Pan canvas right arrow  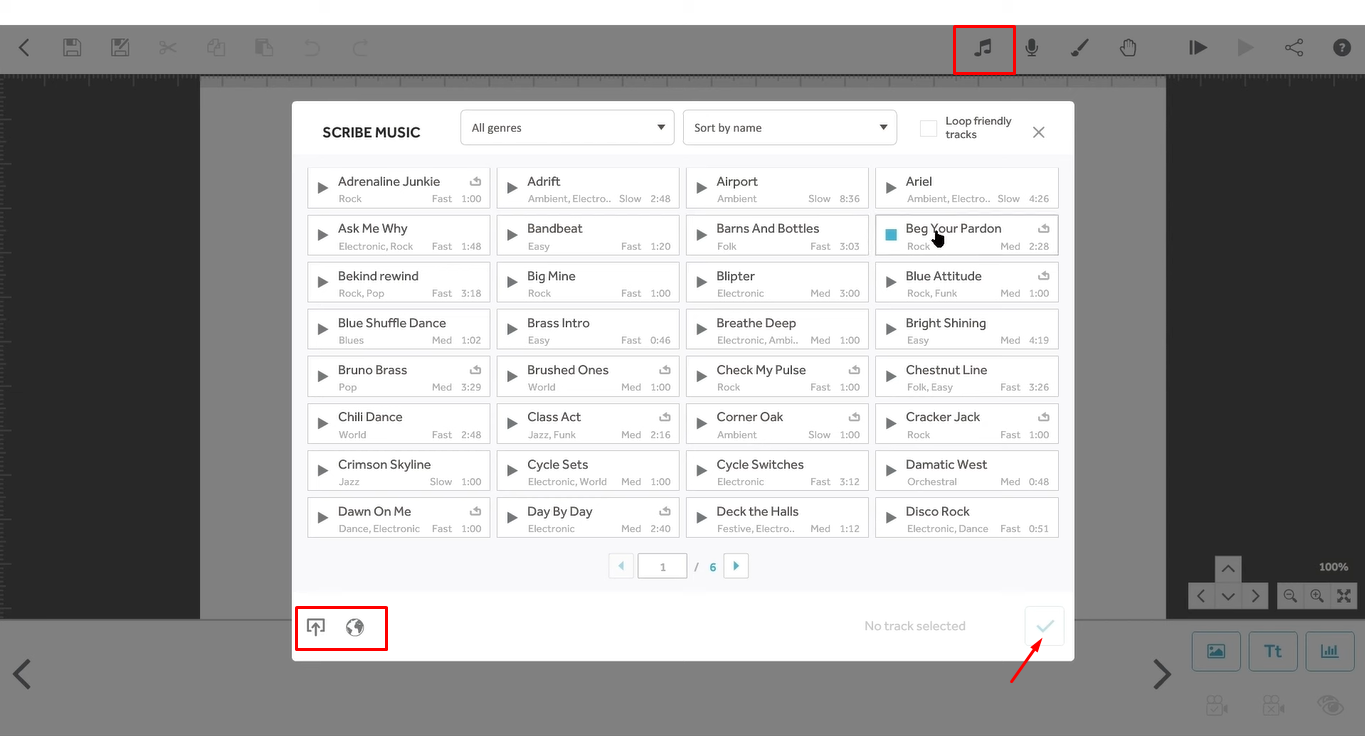click(1255, 596)
